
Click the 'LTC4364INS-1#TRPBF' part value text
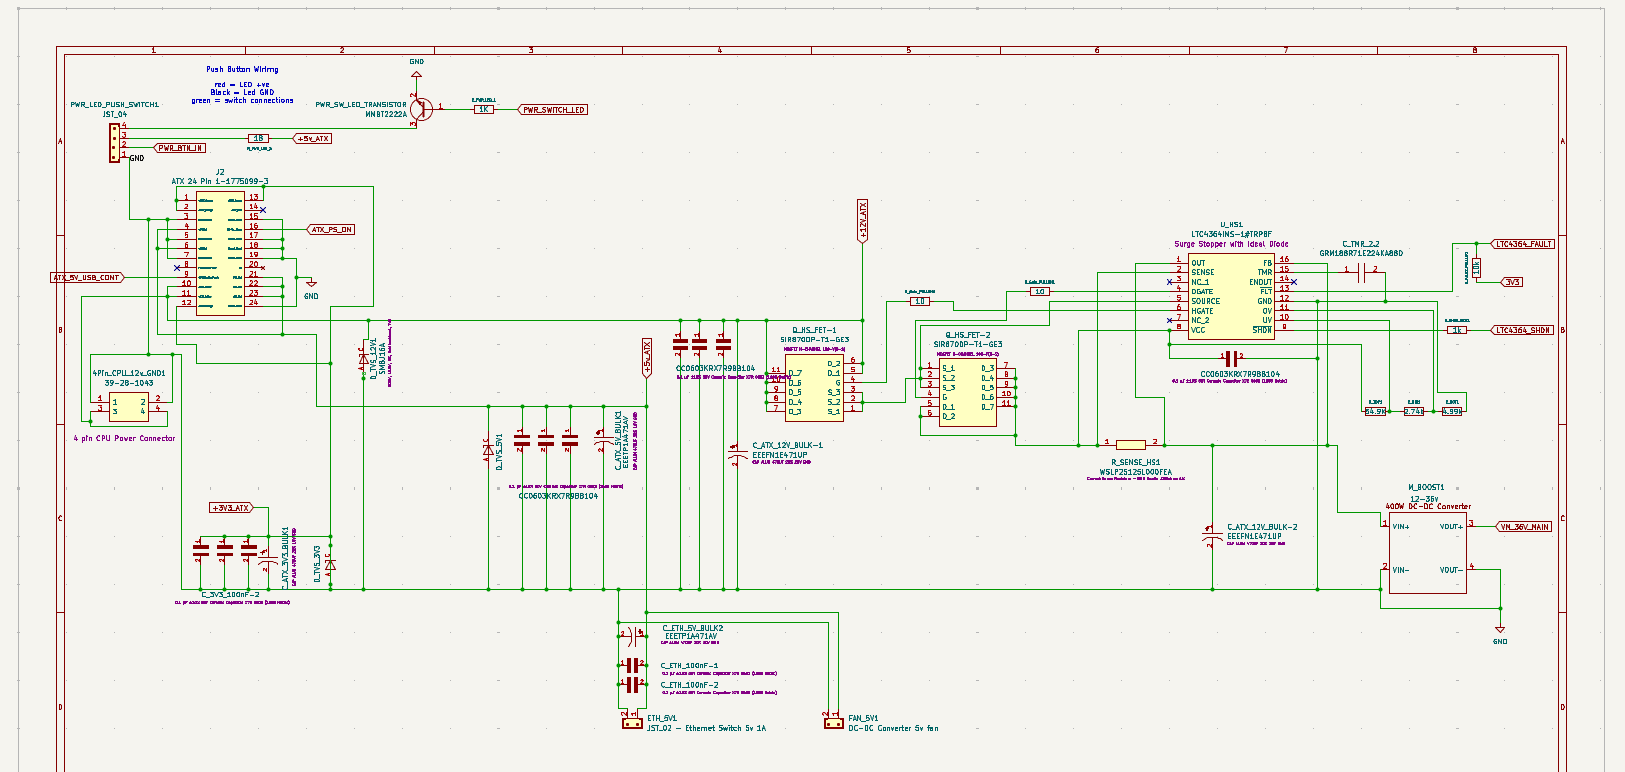coord(1231,234)
